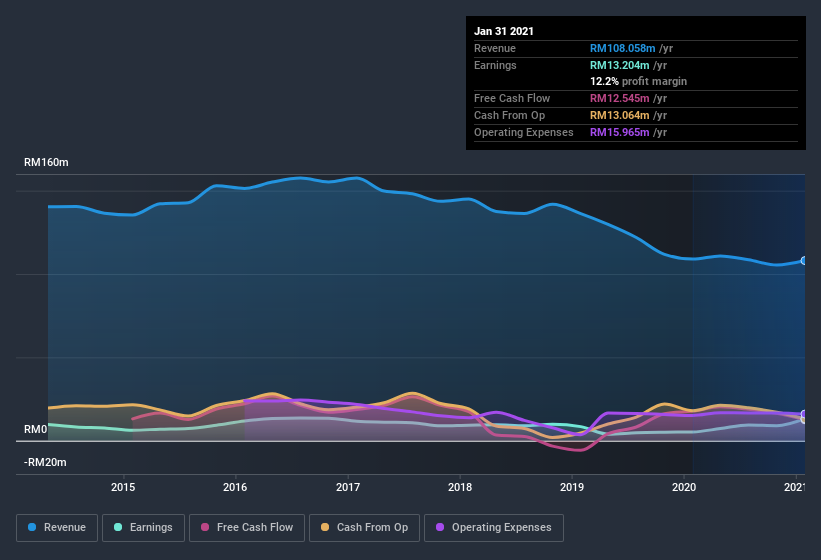
Task: Toggle the Cash From Op legend button
Action: click(x=364, y=528)
